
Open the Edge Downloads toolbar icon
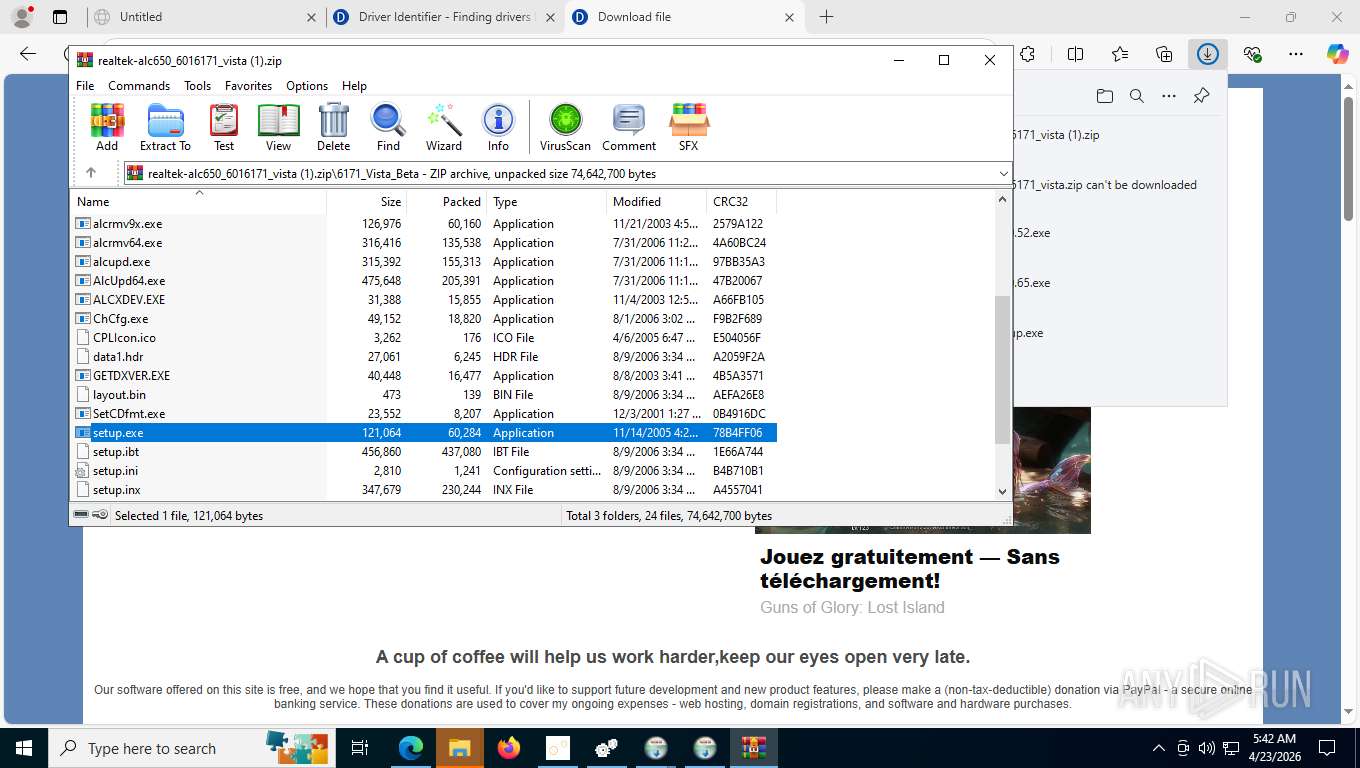[x=1208, y=54]
